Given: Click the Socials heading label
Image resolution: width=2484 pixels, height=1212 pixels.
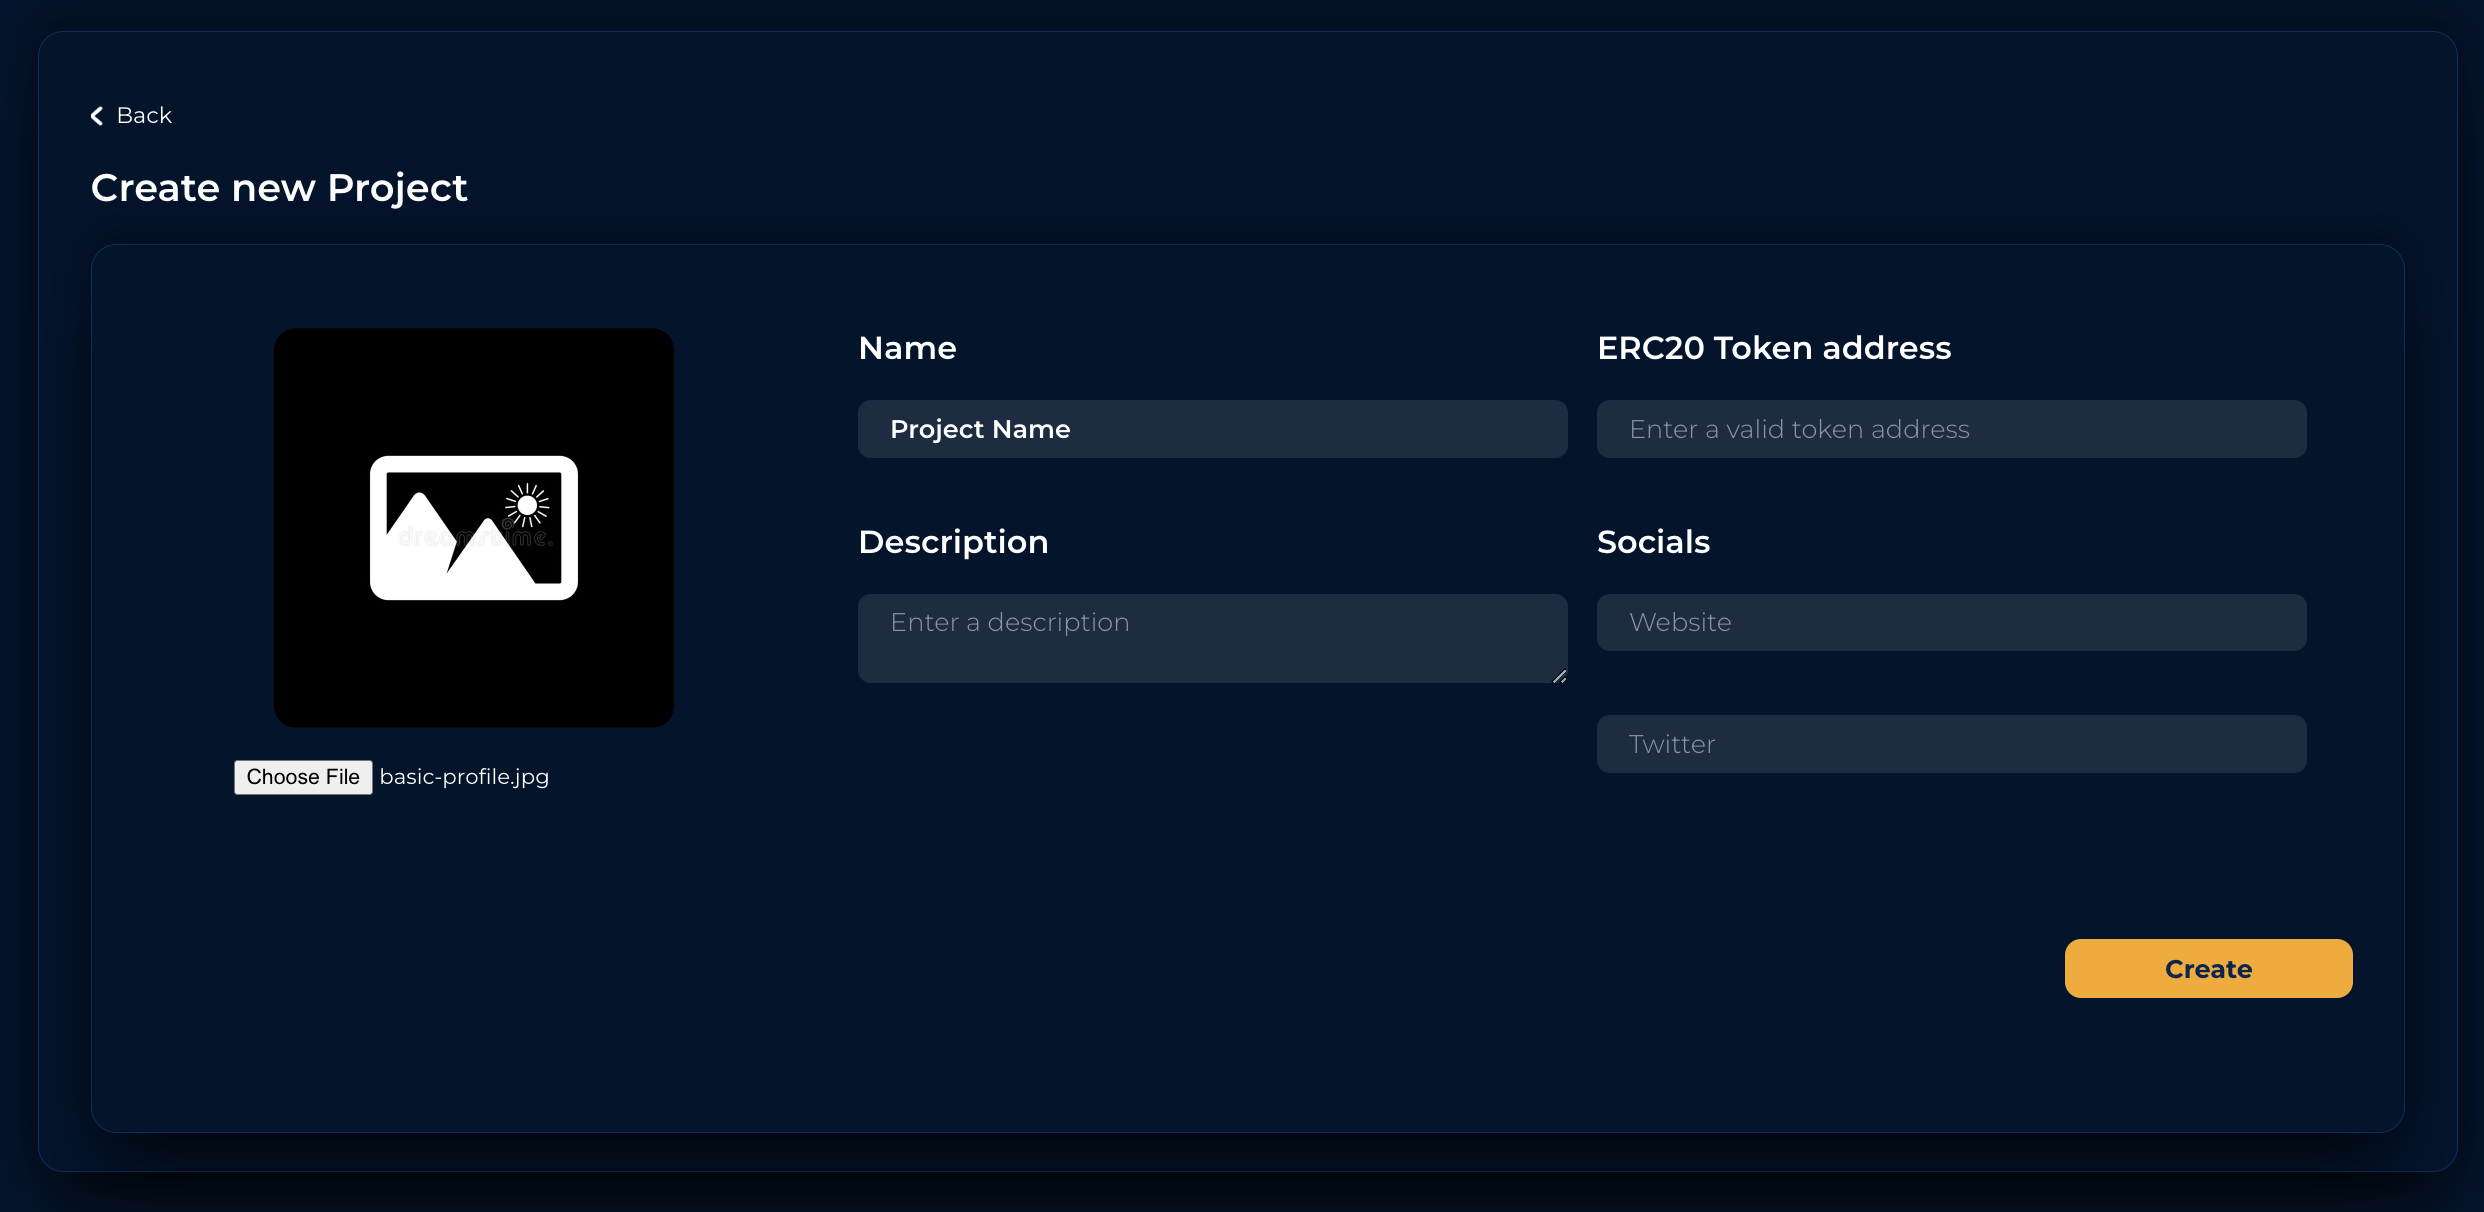Looking at the screenshot, I should [1653, 542].
